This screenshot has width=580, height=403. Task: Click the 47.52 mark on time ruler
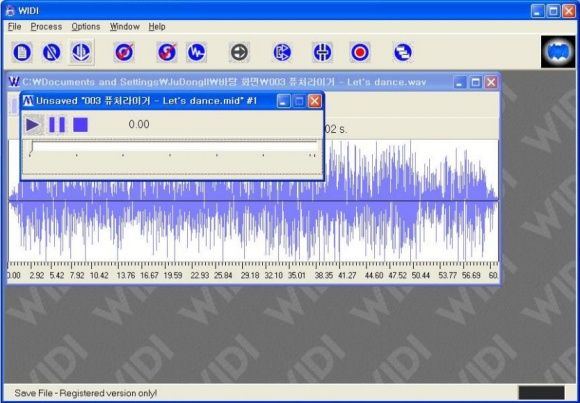click(398, 276)
